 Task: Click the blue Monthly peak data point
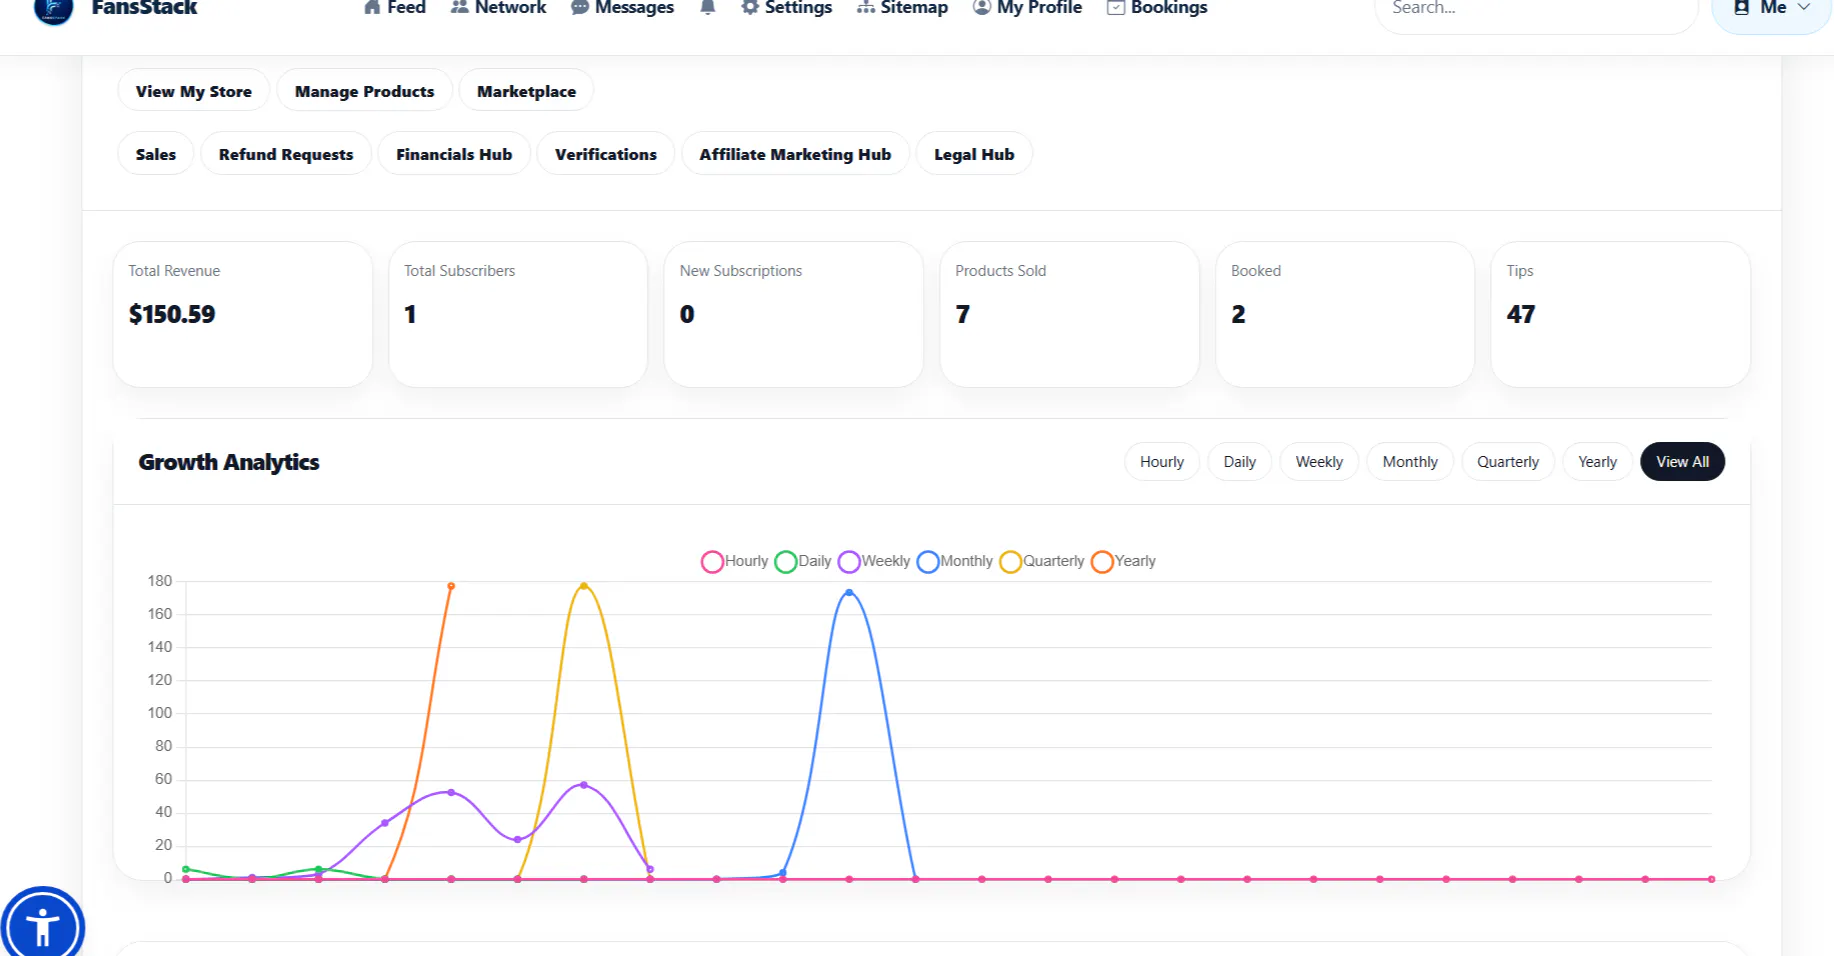coord(849,593)
